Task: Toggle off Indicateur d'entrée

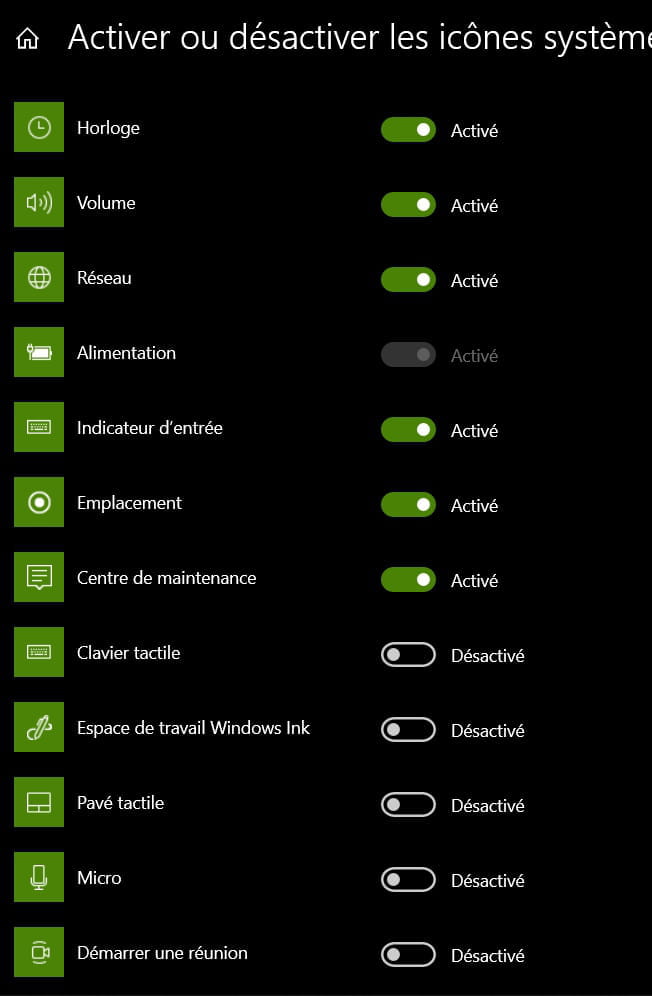Action: coord(408,429)
